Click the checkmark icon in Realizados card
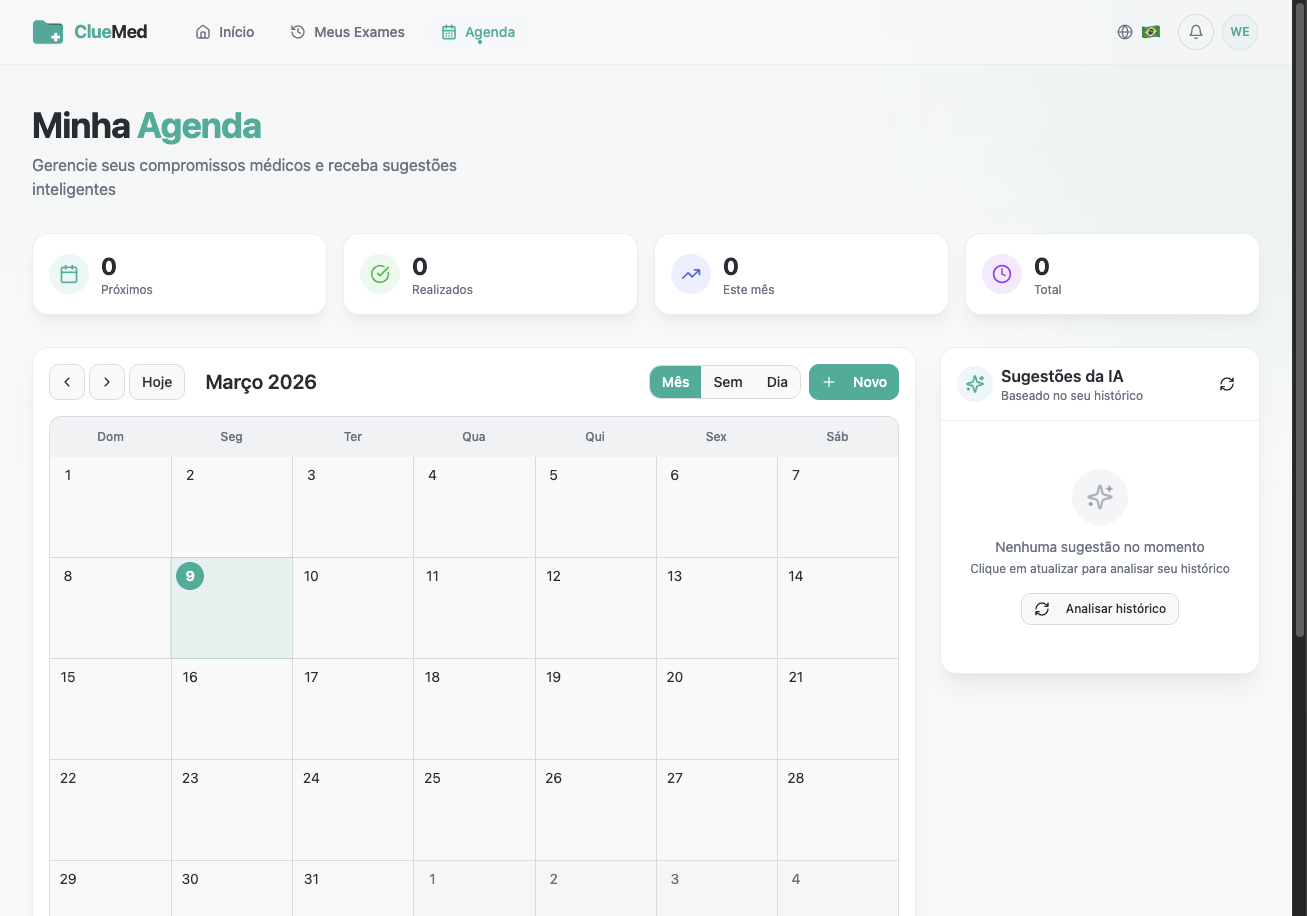1307x916 pixels. (380, 274)
